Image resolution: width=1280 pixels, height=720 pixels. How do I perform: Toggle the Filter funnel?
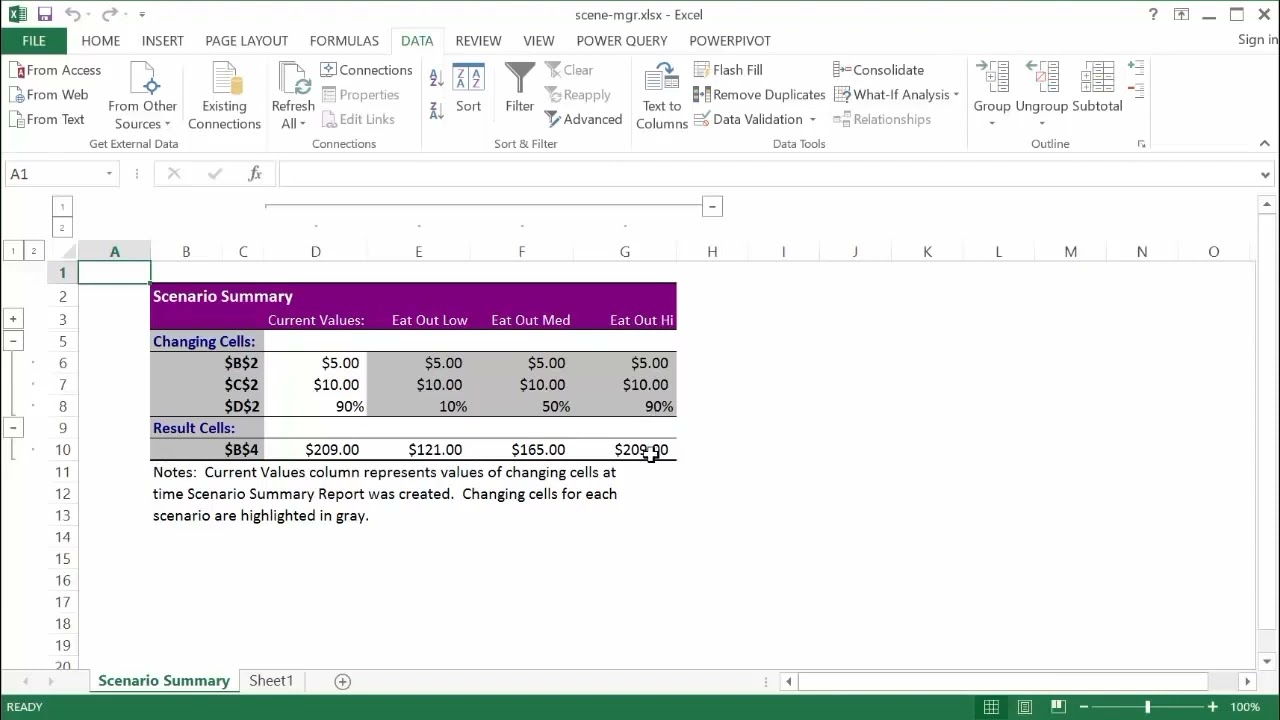pos(519,88)
